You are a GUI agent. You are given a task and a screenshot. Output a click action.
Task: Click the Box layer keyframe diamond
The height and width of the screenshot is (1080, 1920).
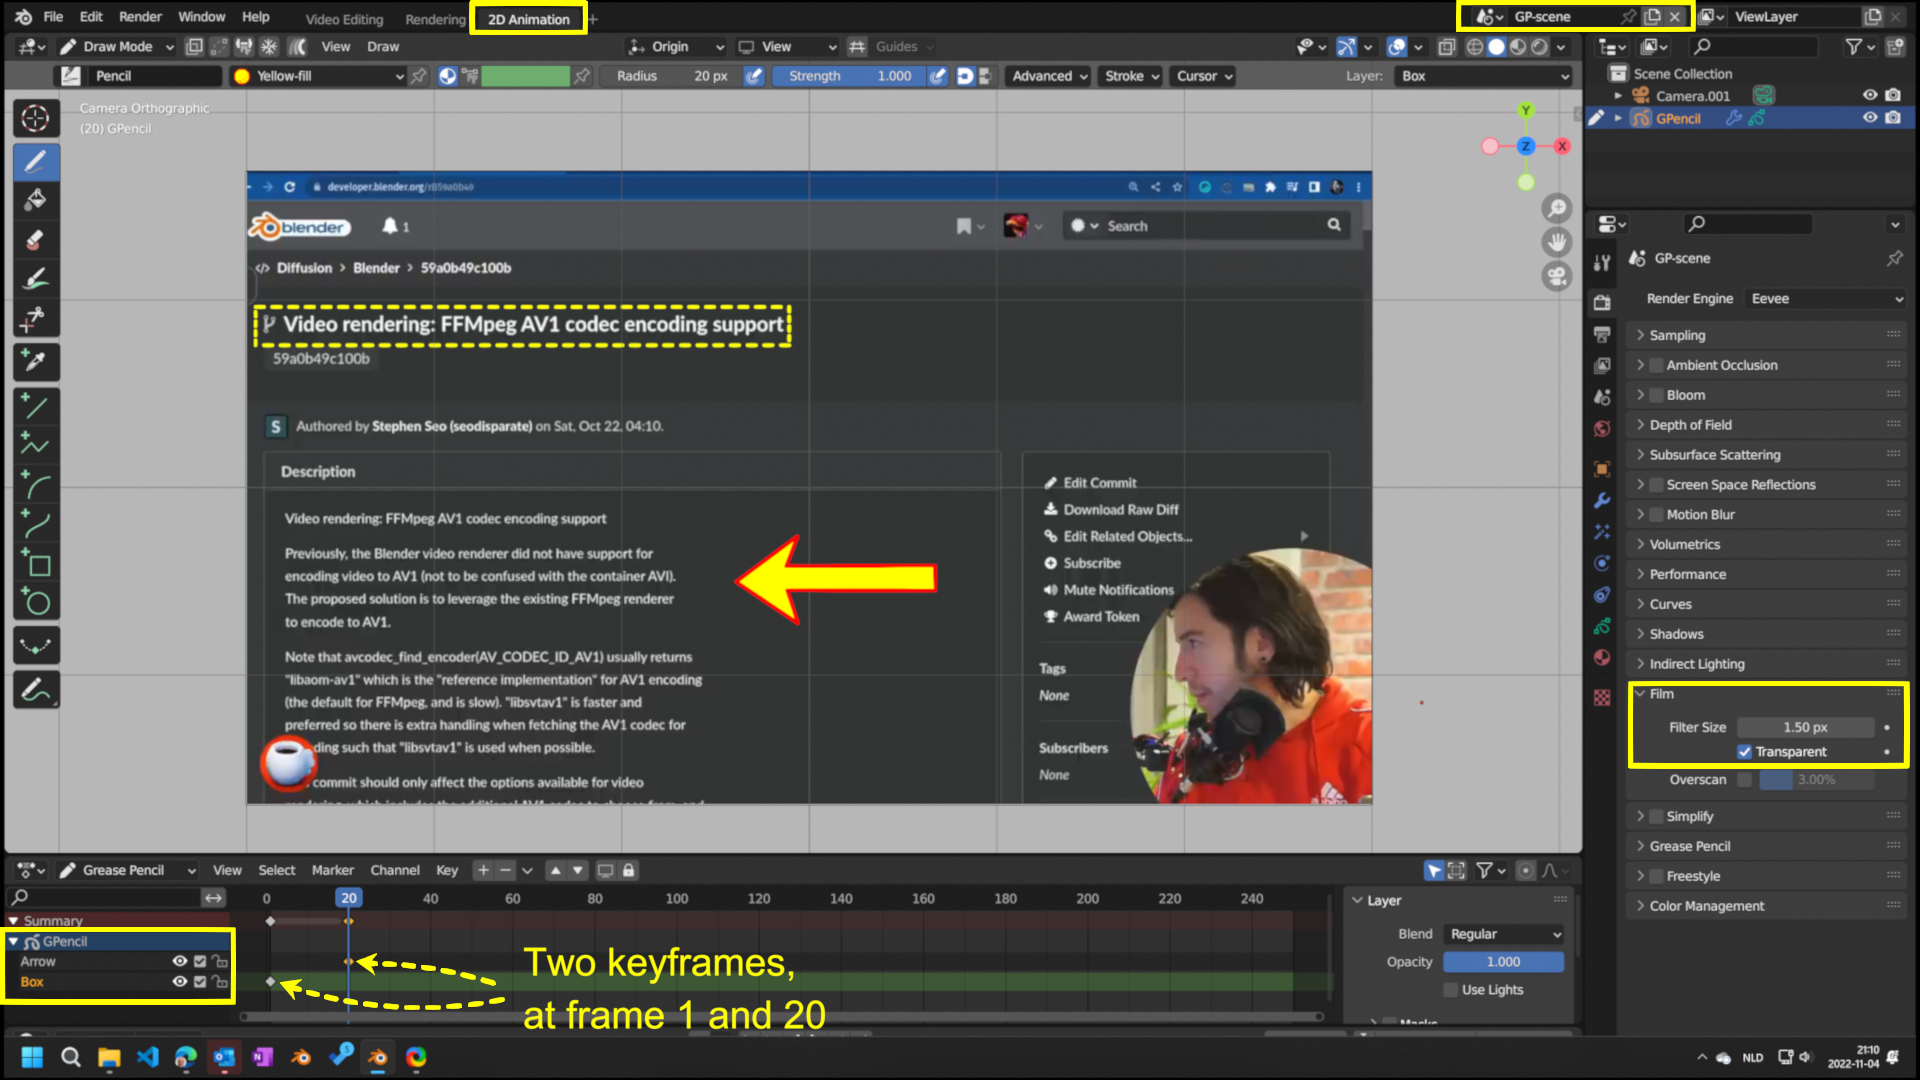click(270, 982)
